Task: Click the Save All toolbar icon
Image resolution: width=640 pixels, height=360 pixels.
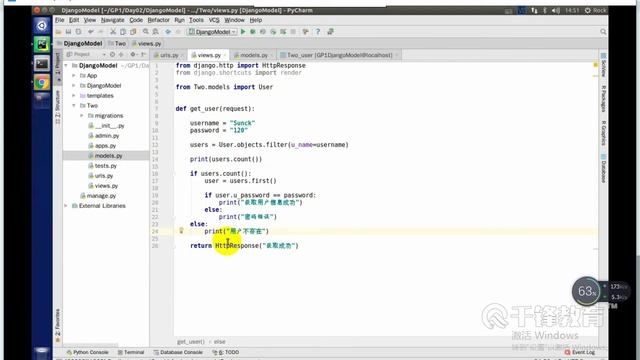Action: pos(69,32)
